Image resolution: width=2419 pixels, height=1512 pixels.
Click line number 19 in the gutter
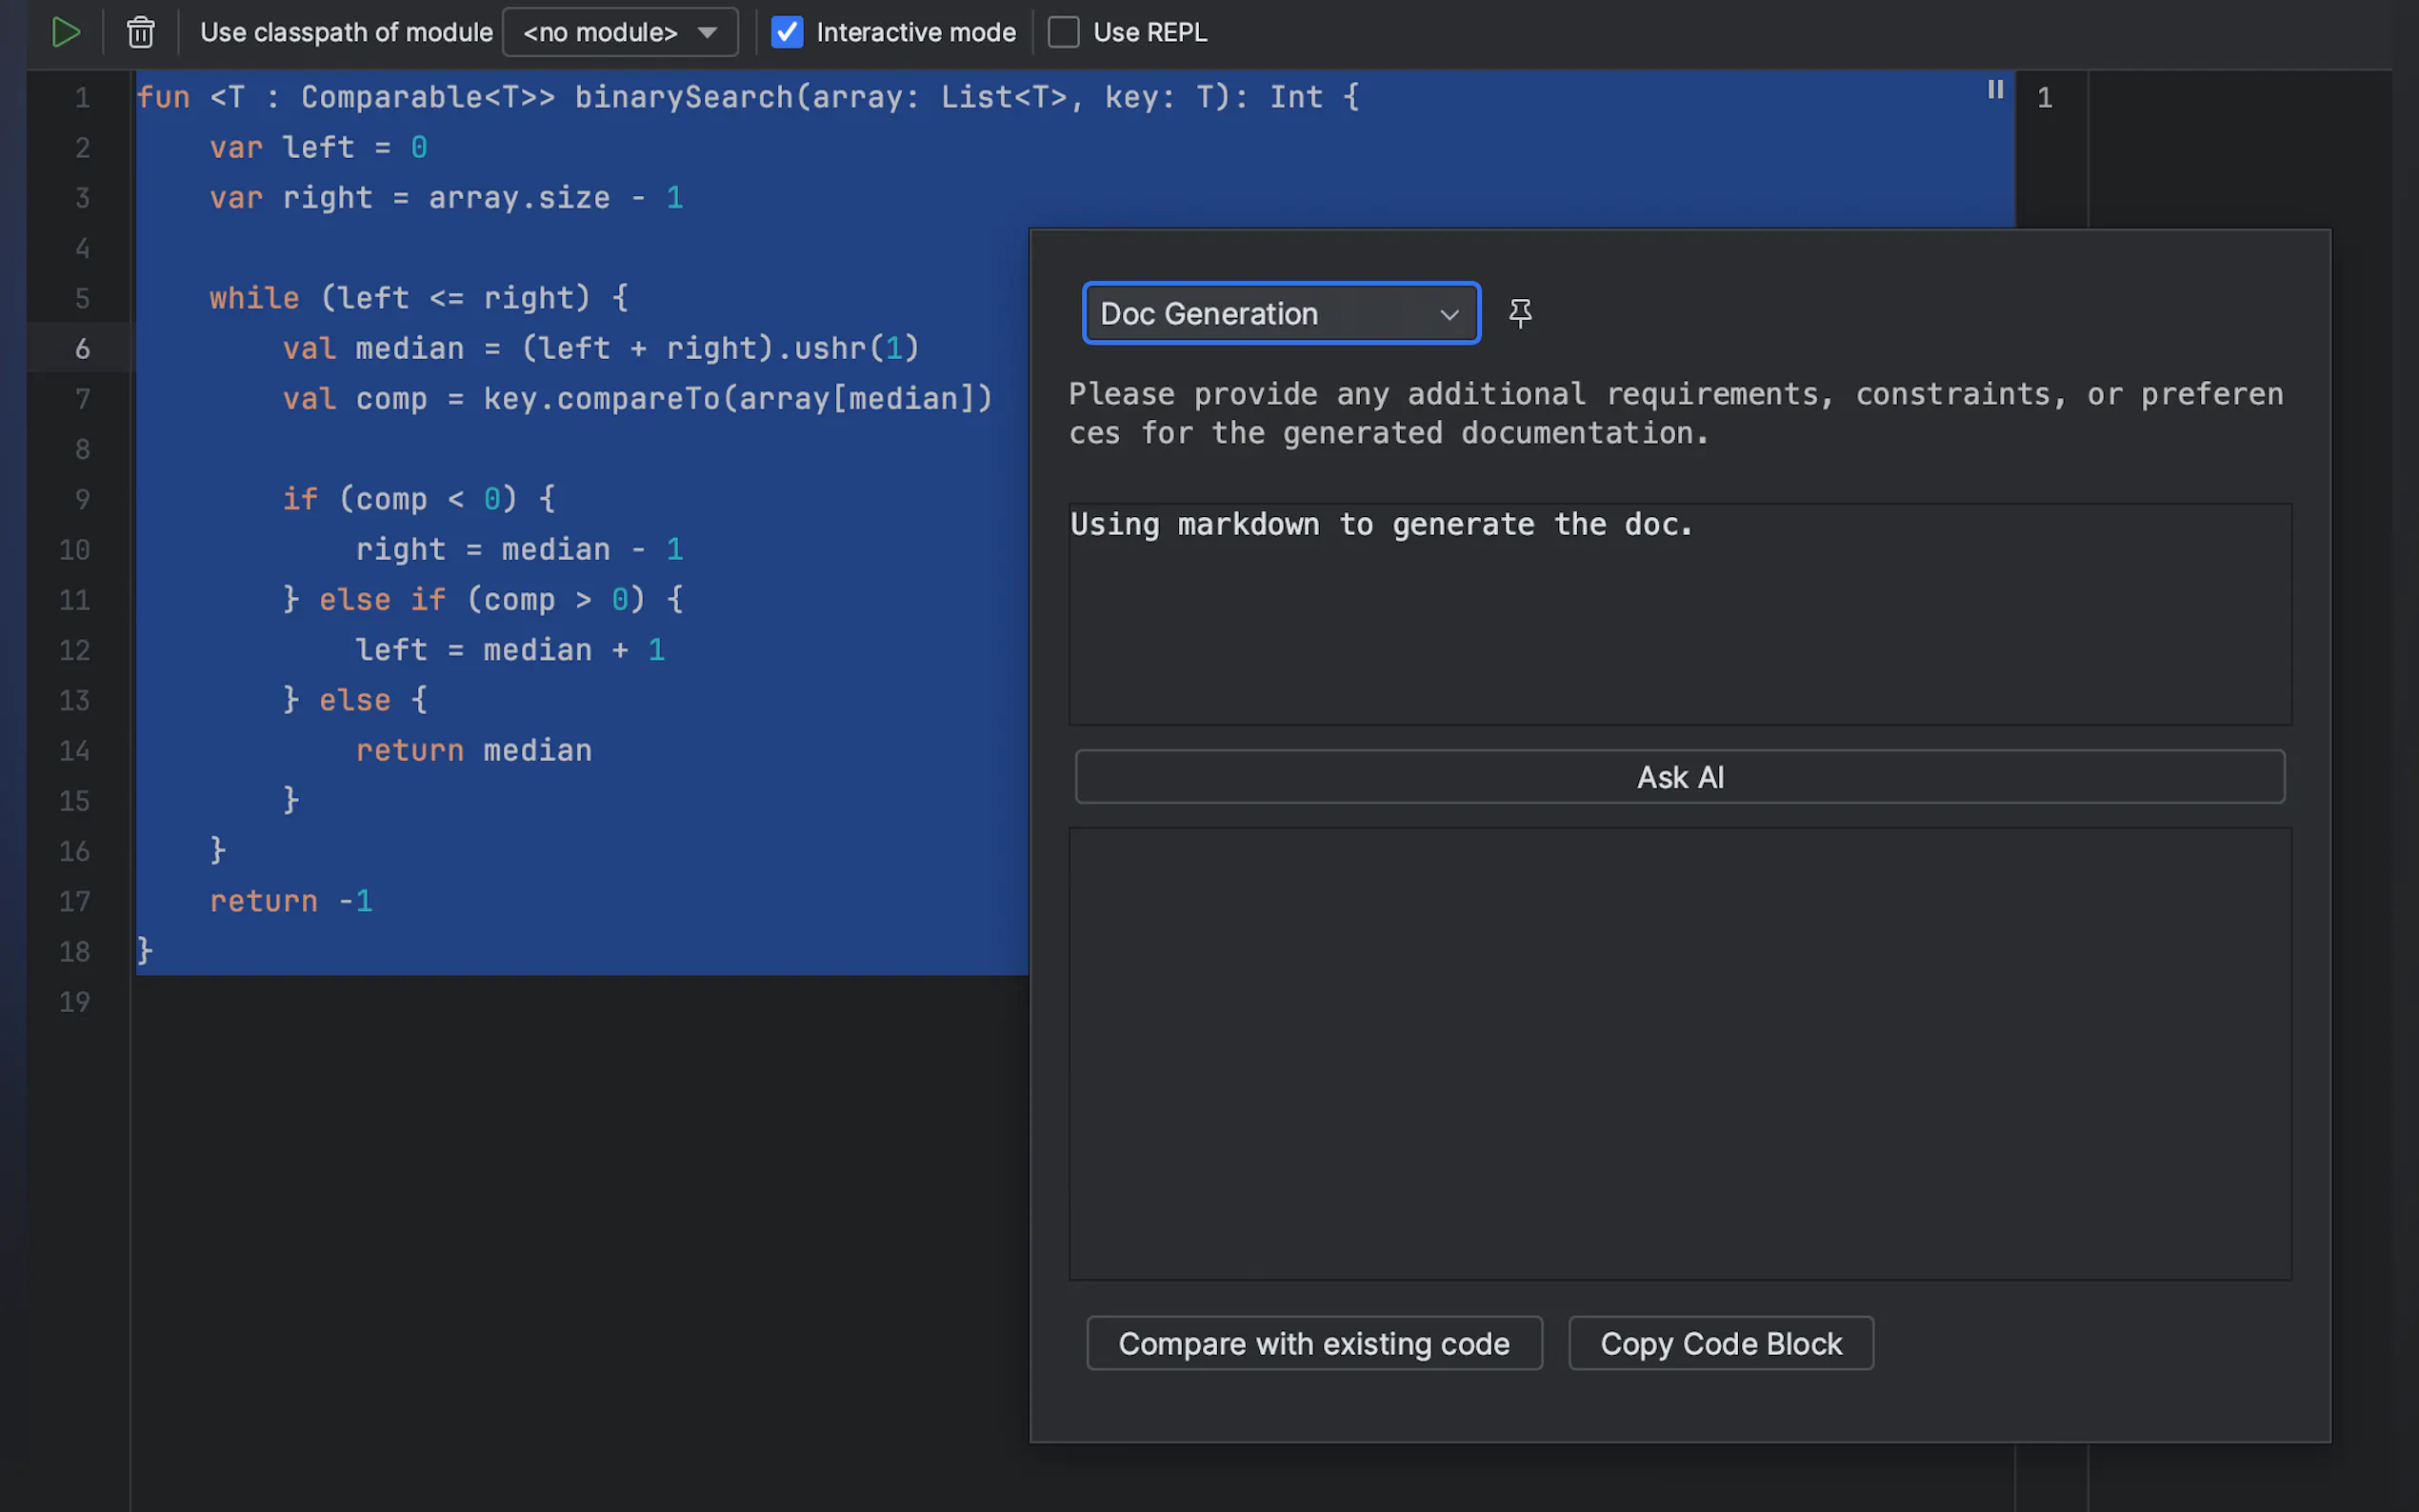75,1002
